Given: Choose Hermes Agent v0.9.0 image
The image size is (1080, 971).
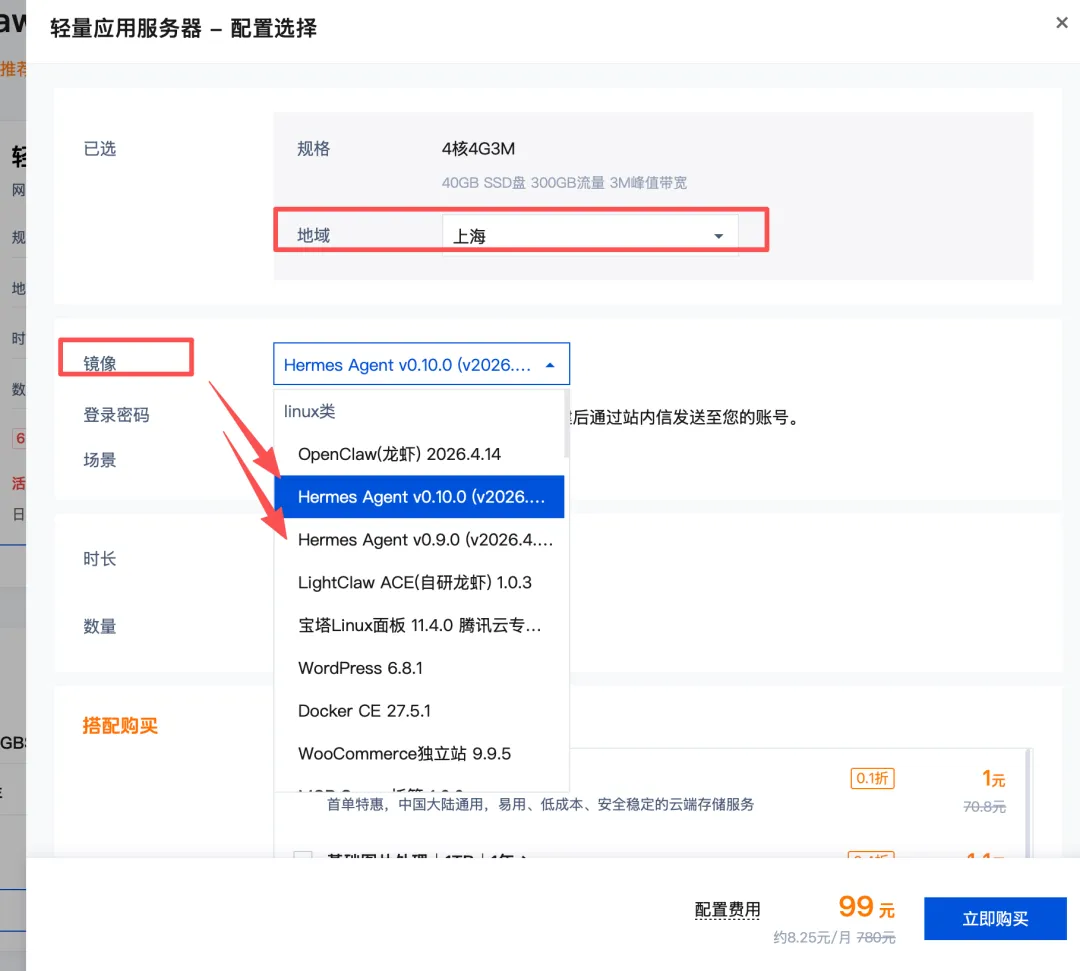Looking at the screenshot, I should pos(419,540).
